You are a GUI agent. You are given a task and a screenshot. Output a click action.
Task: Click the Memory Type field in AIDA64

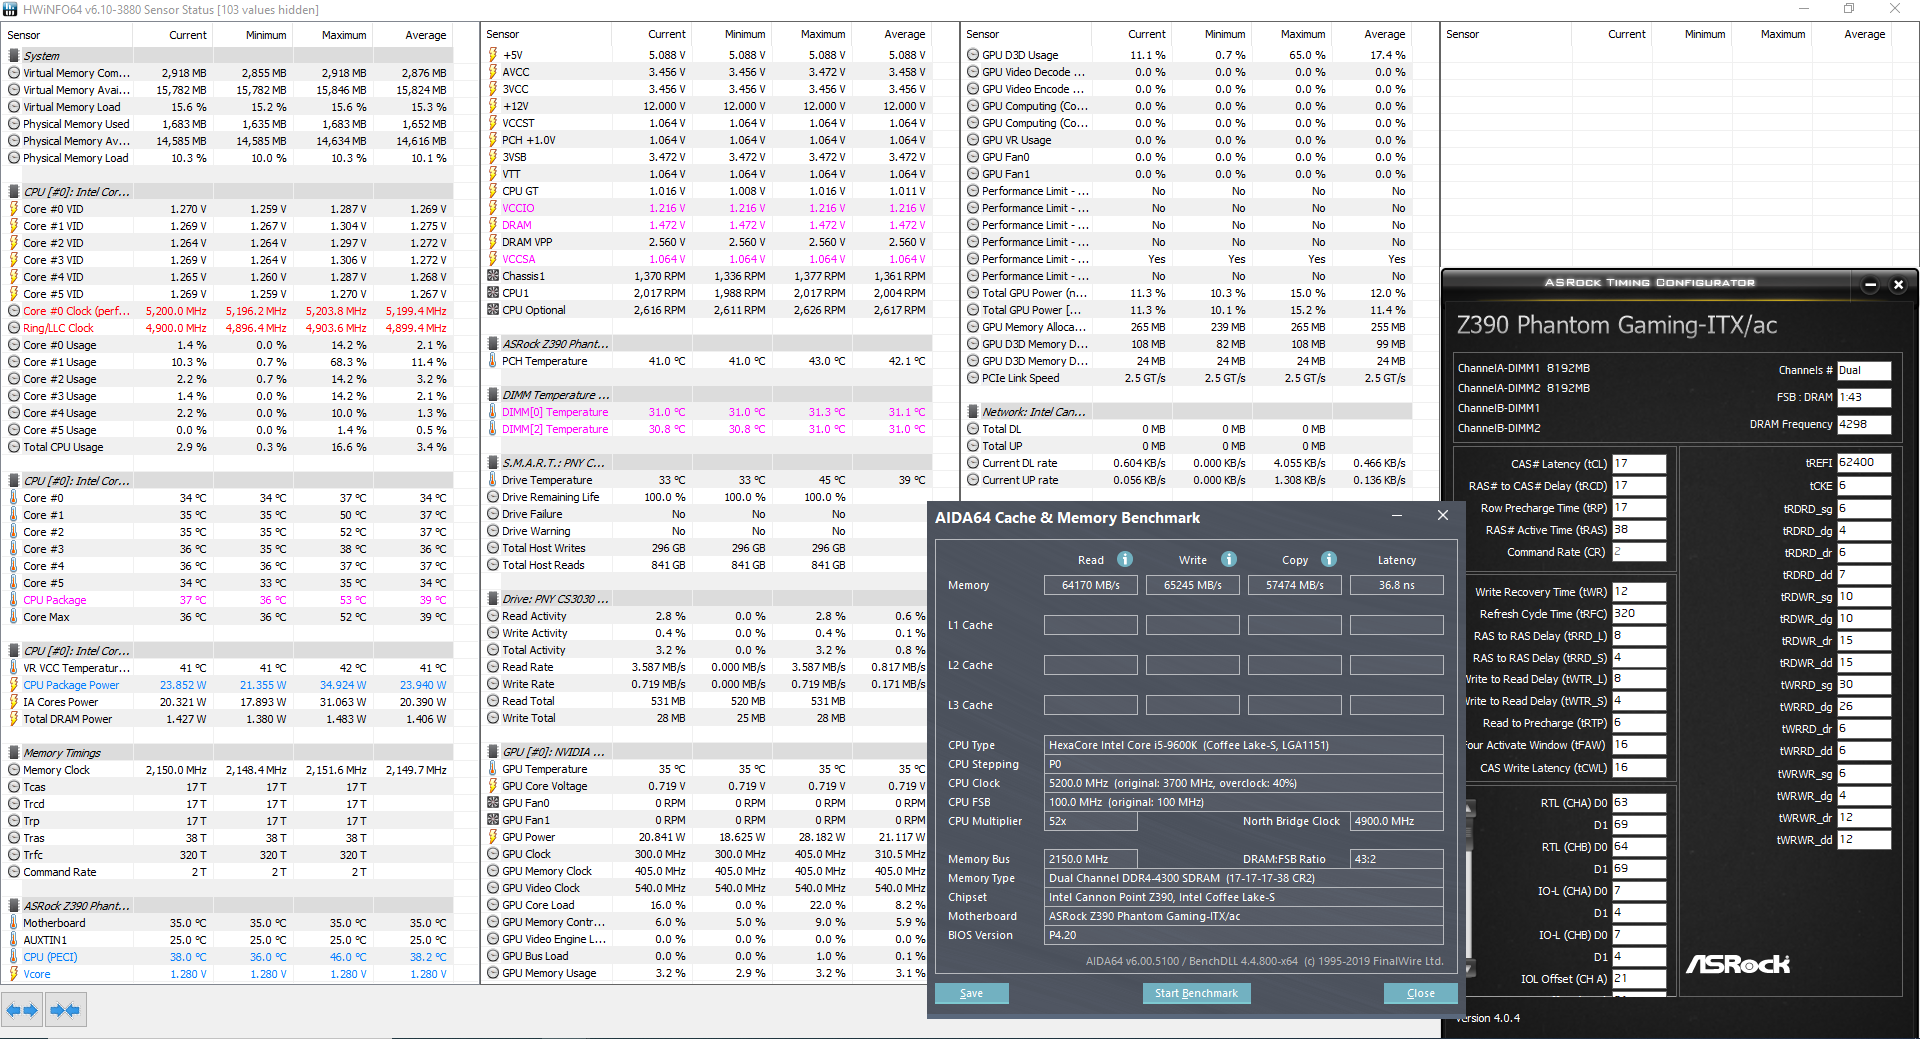[x=1244, y=878]
